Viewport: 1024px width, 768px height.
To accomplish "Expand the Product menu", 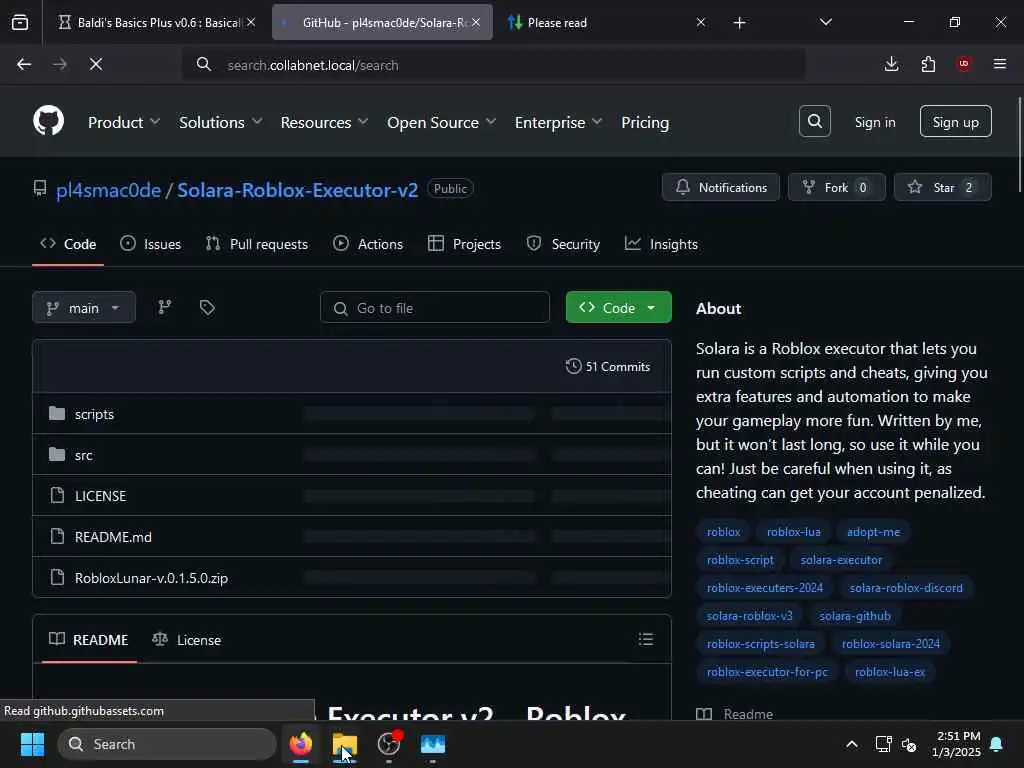I will click(123, 122).
